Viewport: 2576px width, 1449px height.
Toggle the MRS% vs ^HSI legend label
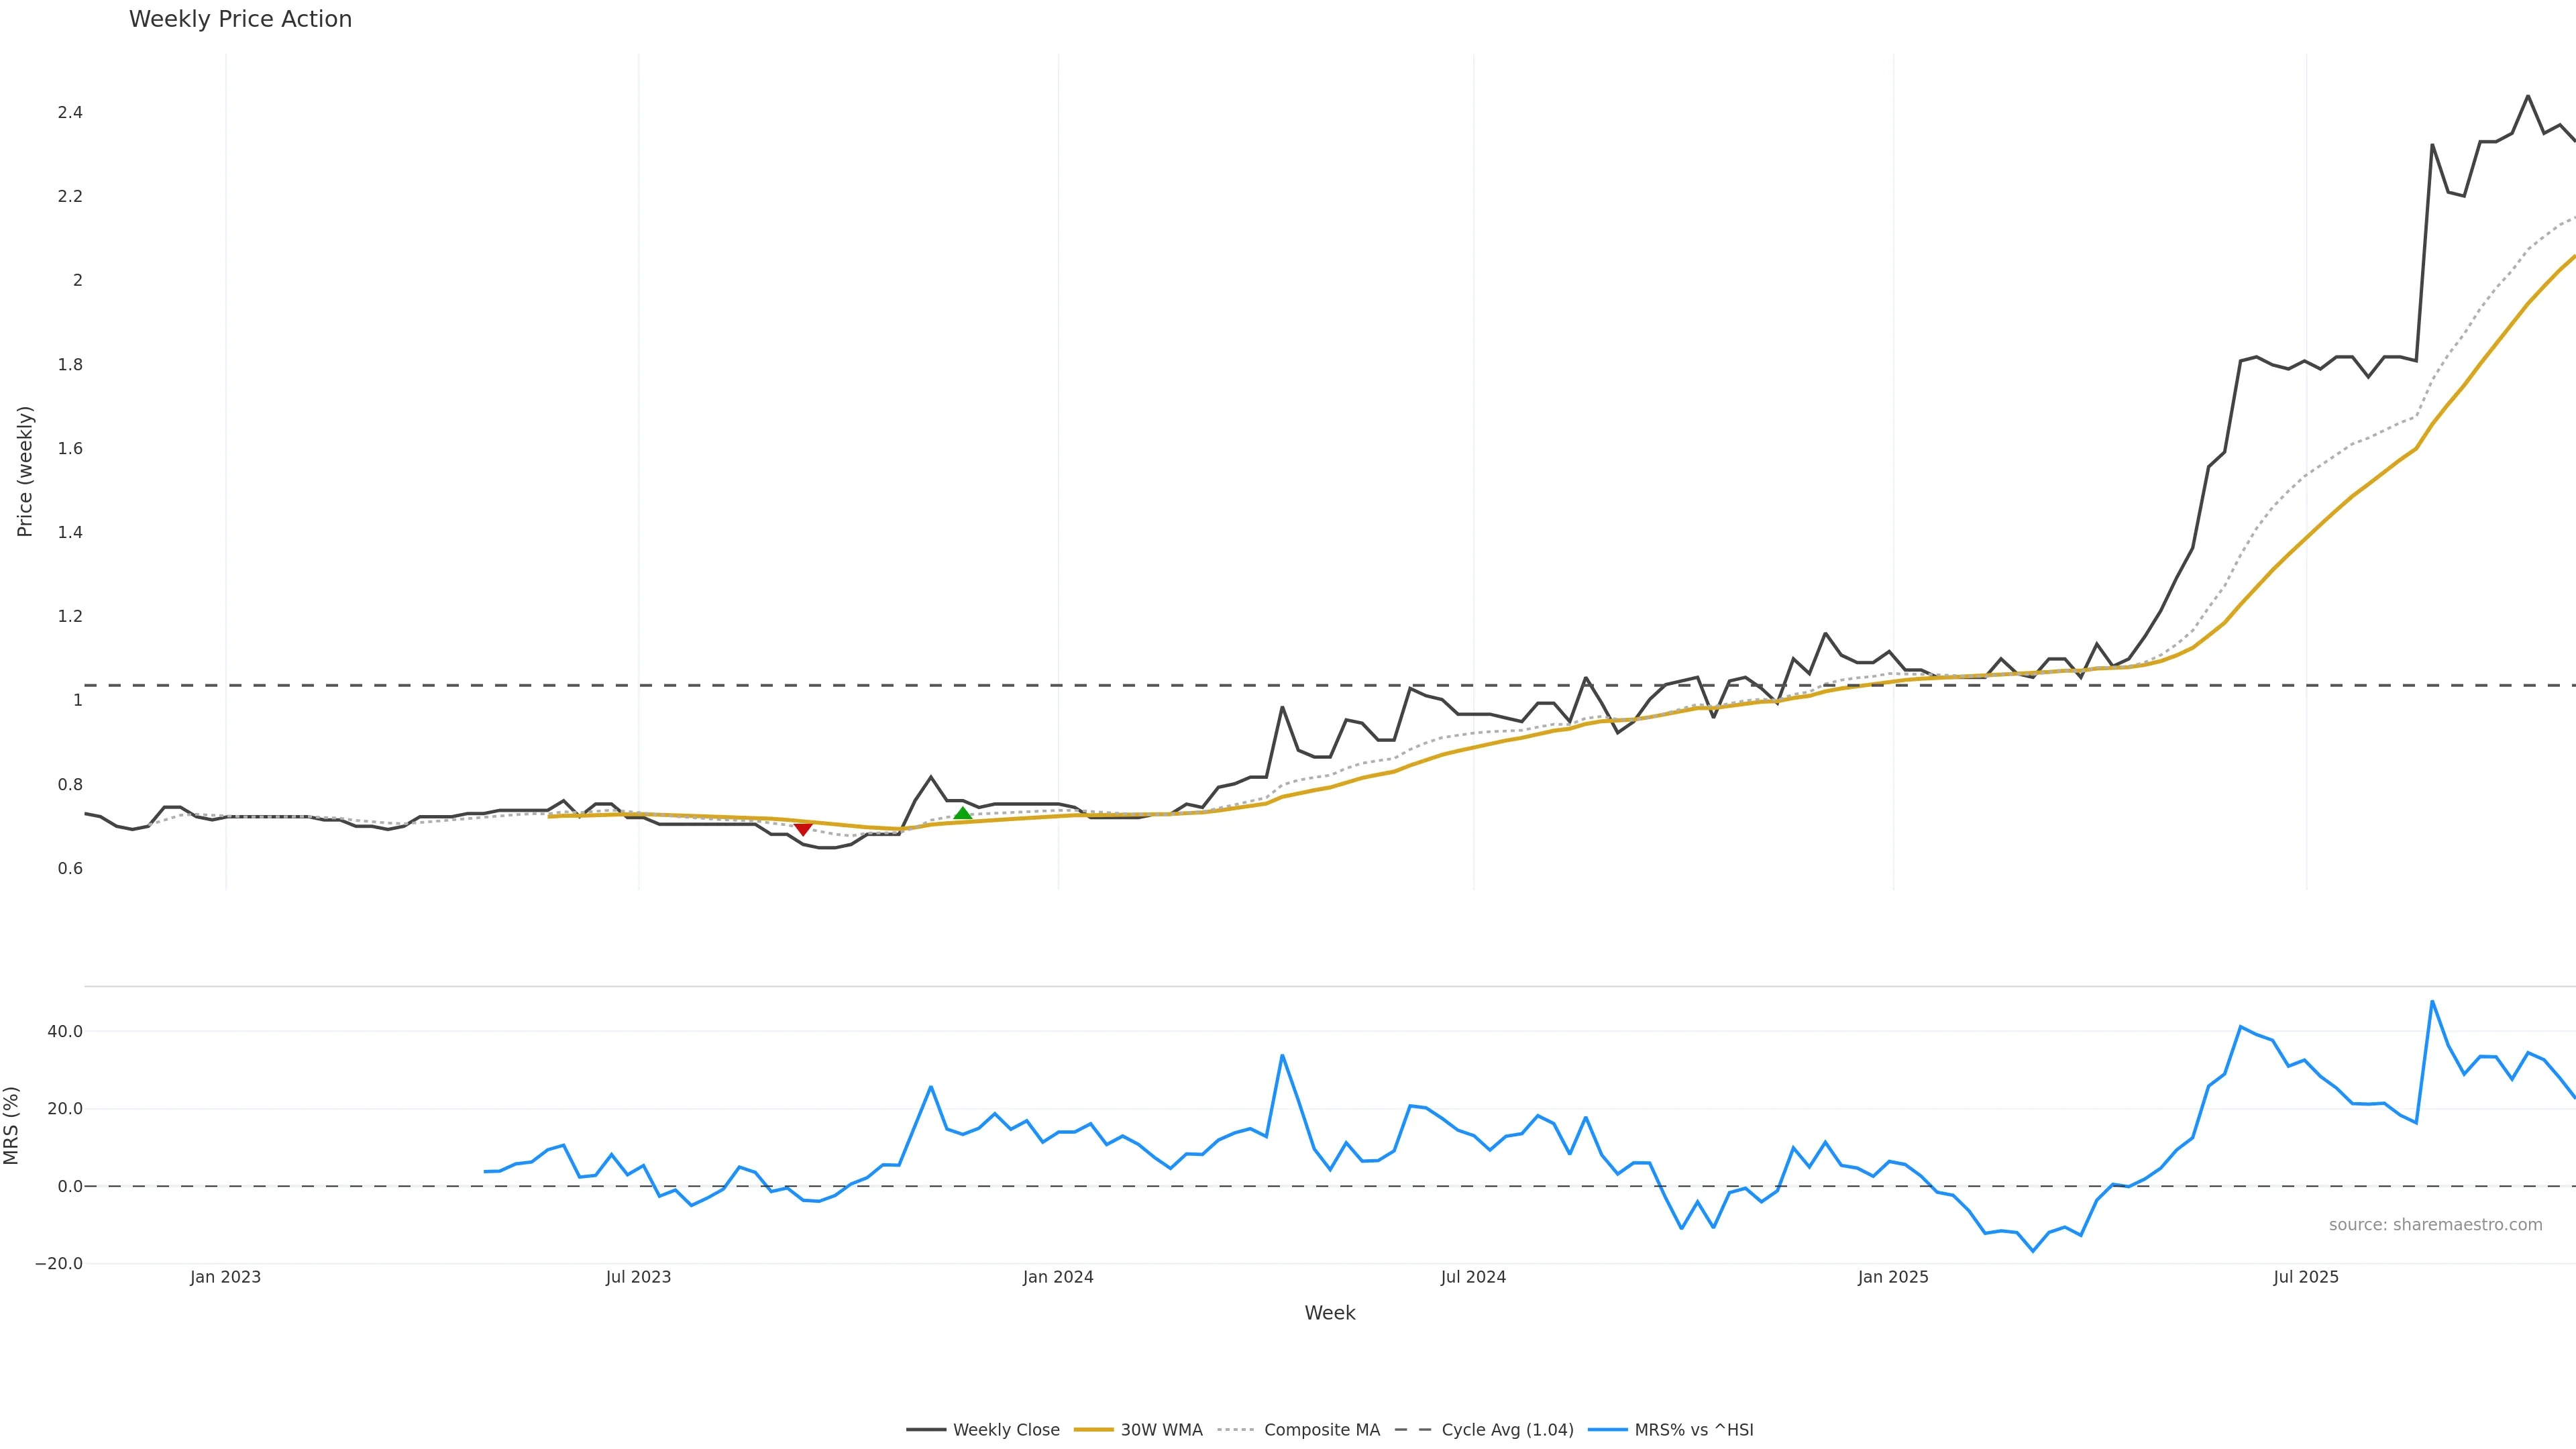point(1693,1430)
